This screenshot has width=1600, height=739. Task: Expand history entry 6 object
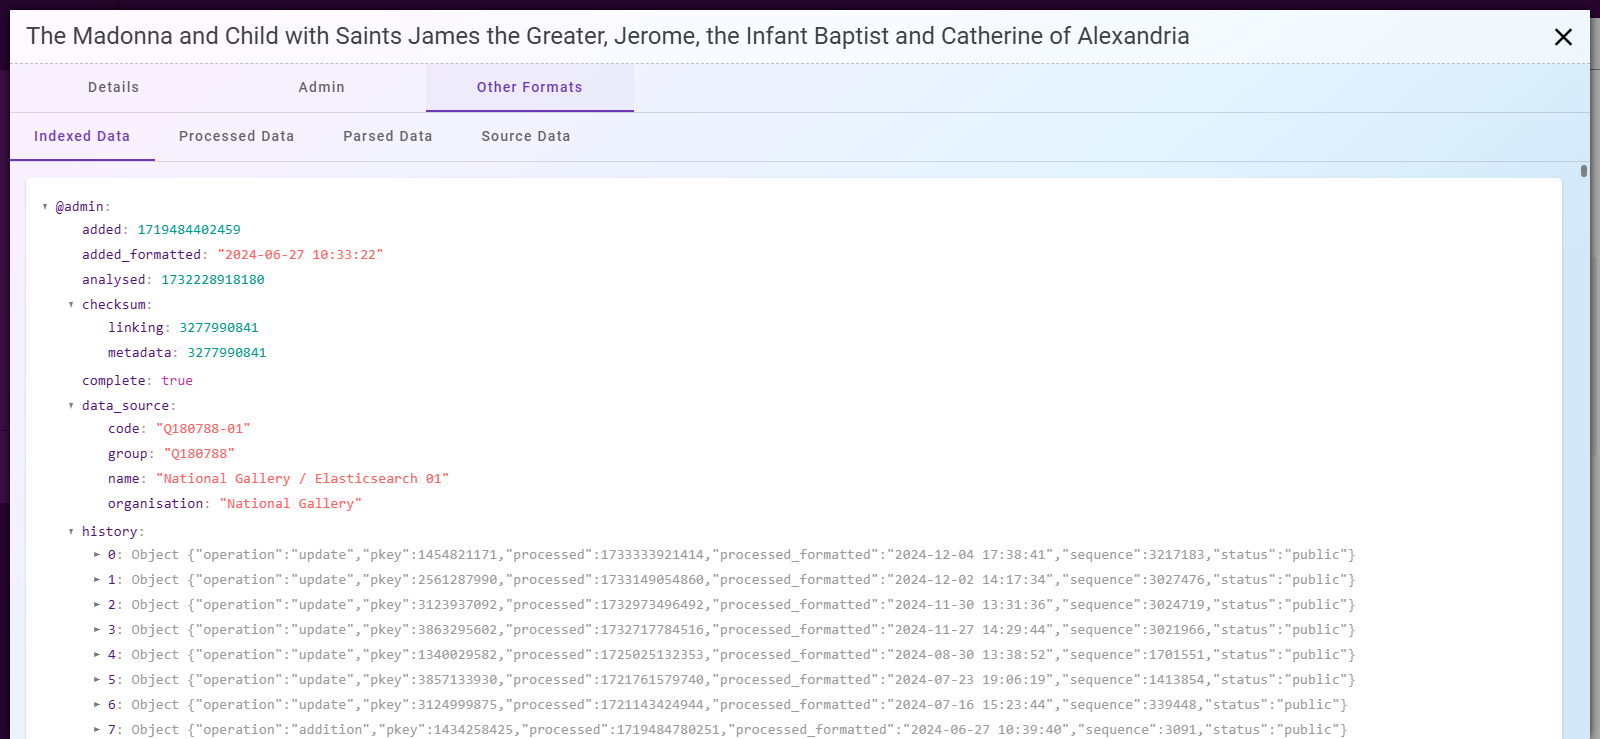click(x=97, y=705)
